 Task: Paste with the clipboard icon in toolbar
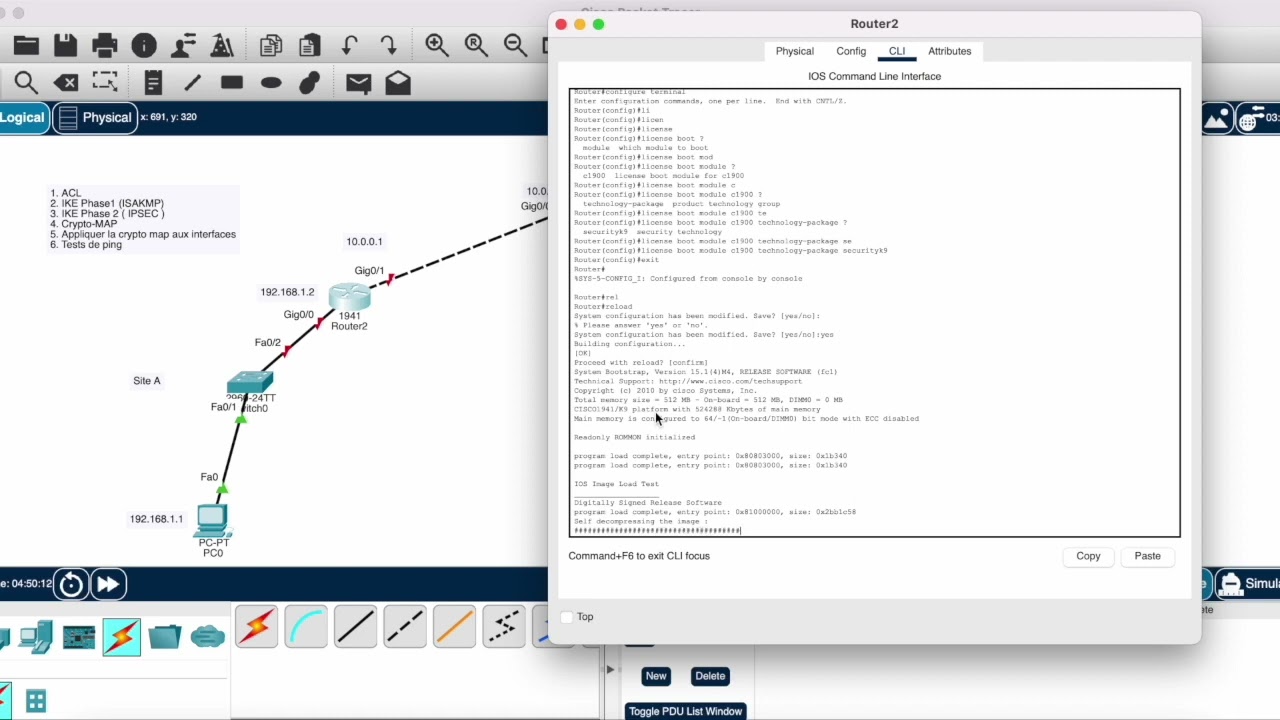pos(309,45)
